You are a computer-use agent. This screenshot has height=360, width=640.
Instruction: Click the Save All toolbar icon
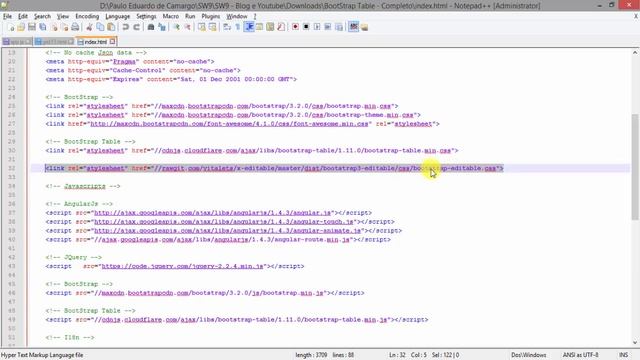point(42,27)
